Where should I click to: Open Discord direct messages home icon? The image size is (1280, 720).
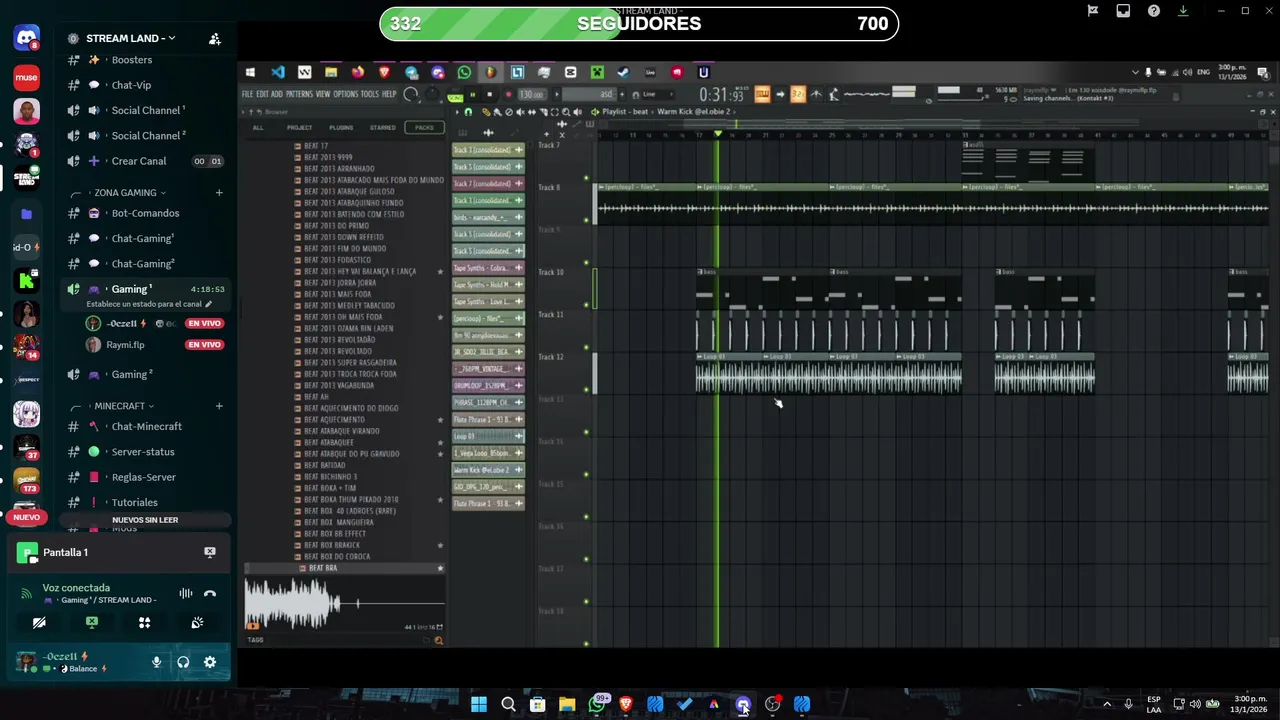pos(27,39)
